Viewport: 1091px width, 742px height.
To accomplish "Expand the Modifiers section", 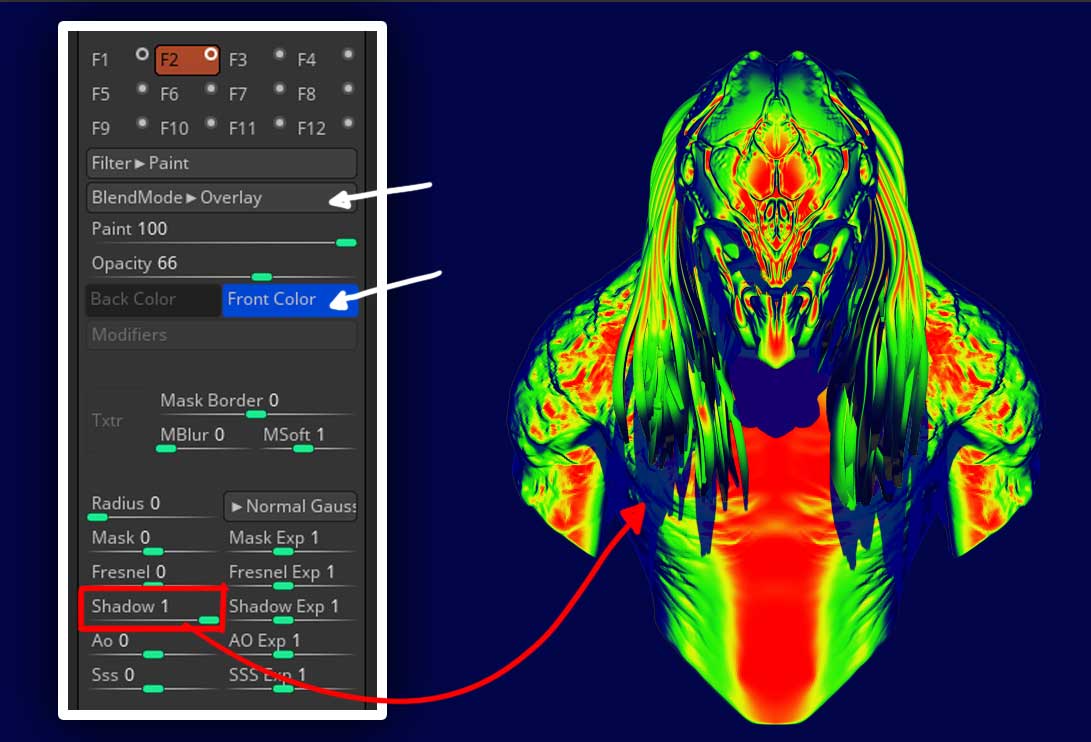I will (x=222, y=335).
